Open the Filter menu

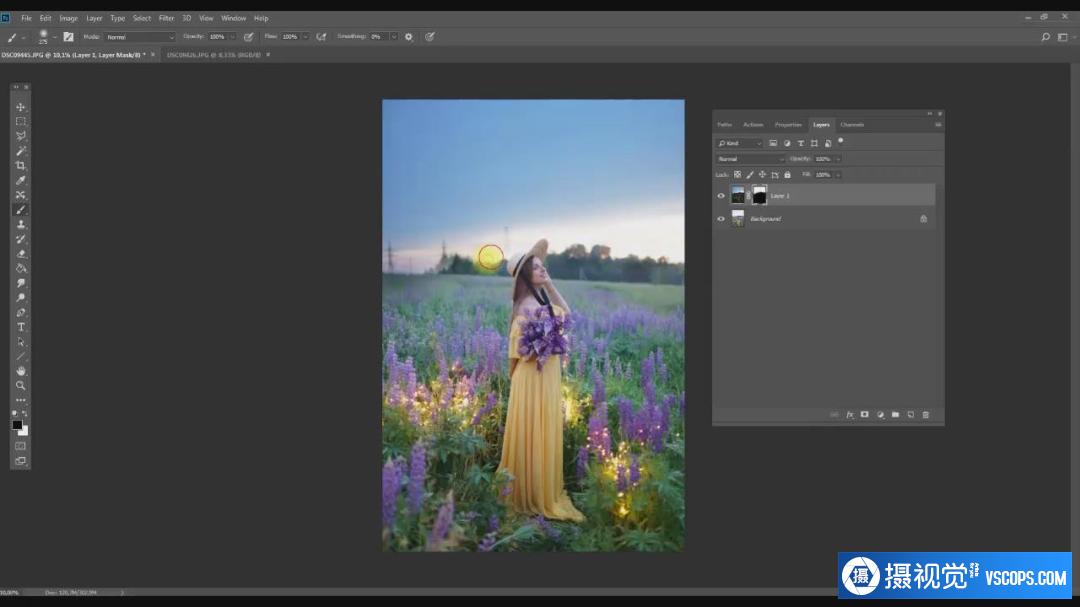[x=167, y=19]
